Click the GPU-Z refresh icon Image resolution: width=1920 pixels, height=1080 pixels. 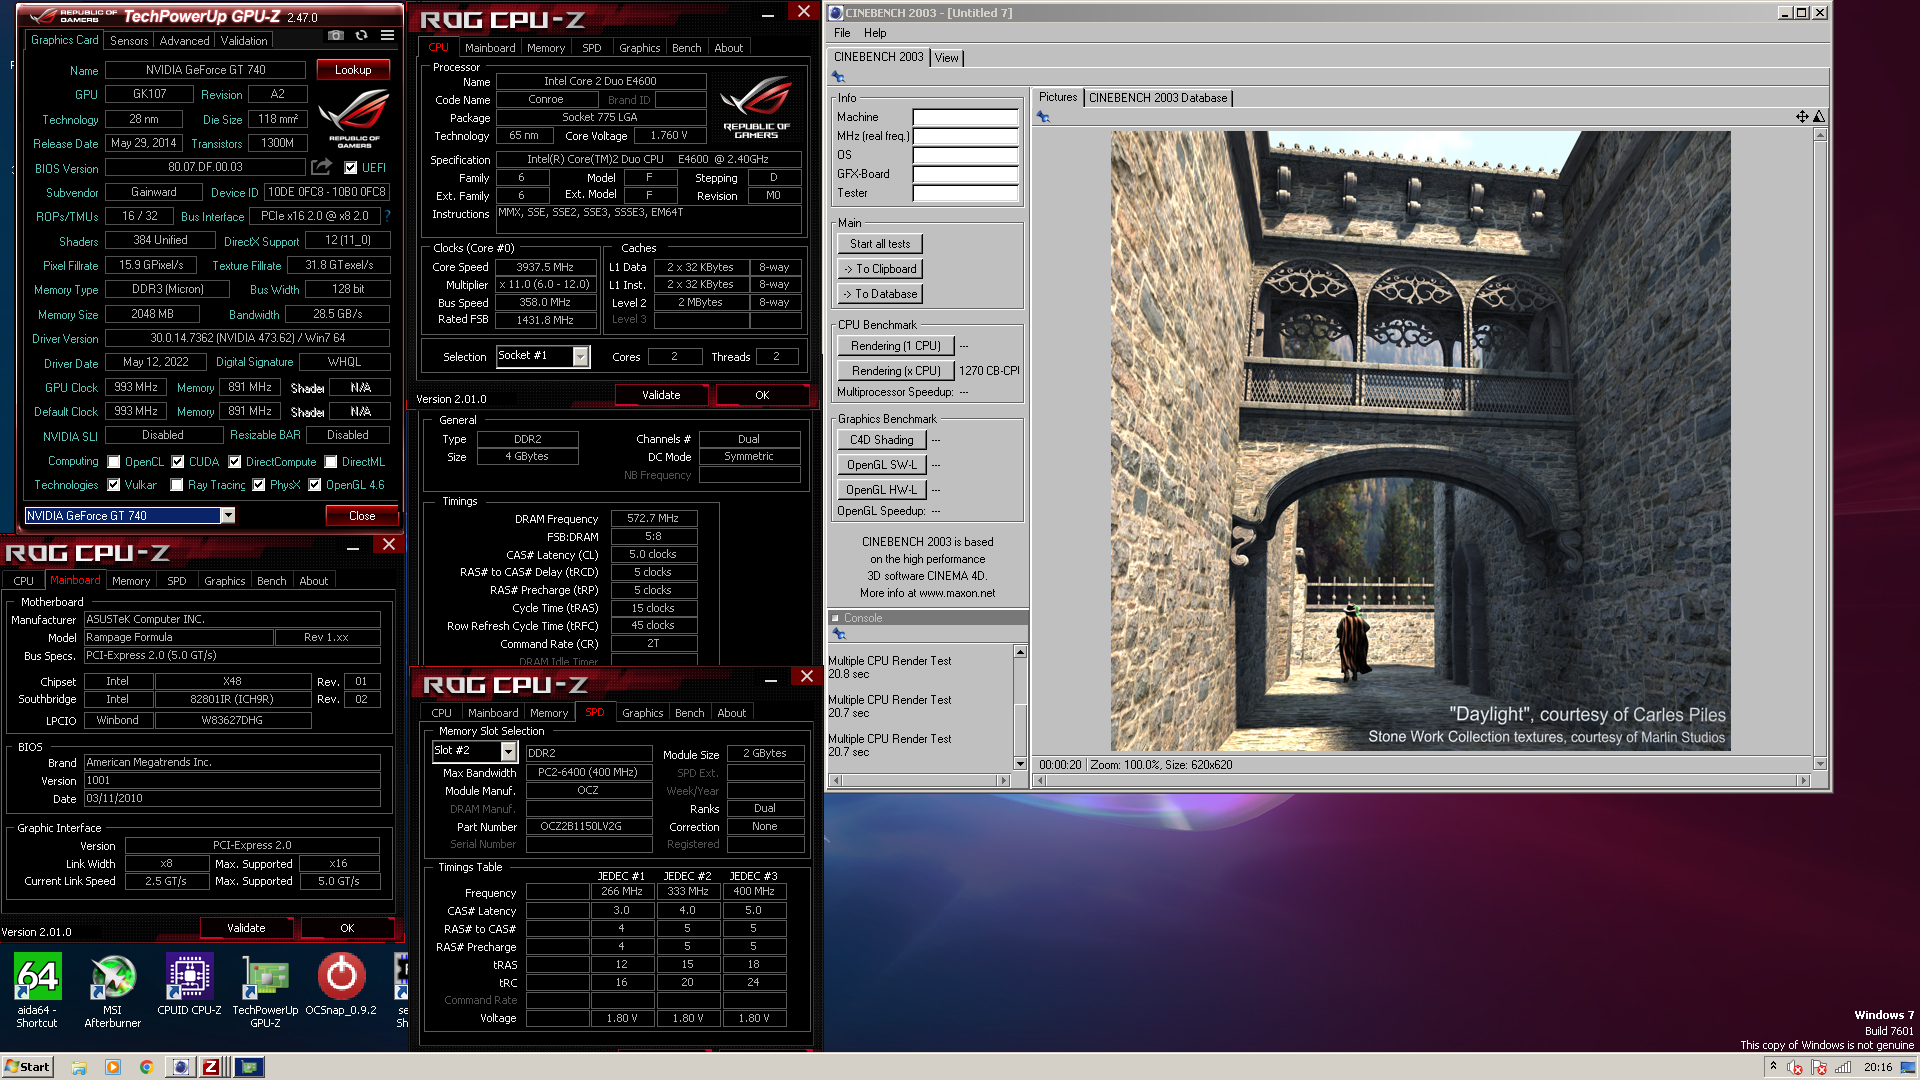coord(361,35)
